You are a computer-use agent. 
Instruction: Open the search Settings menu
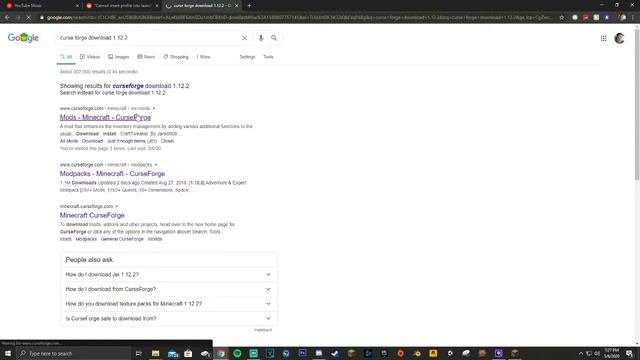coord(247,57)
